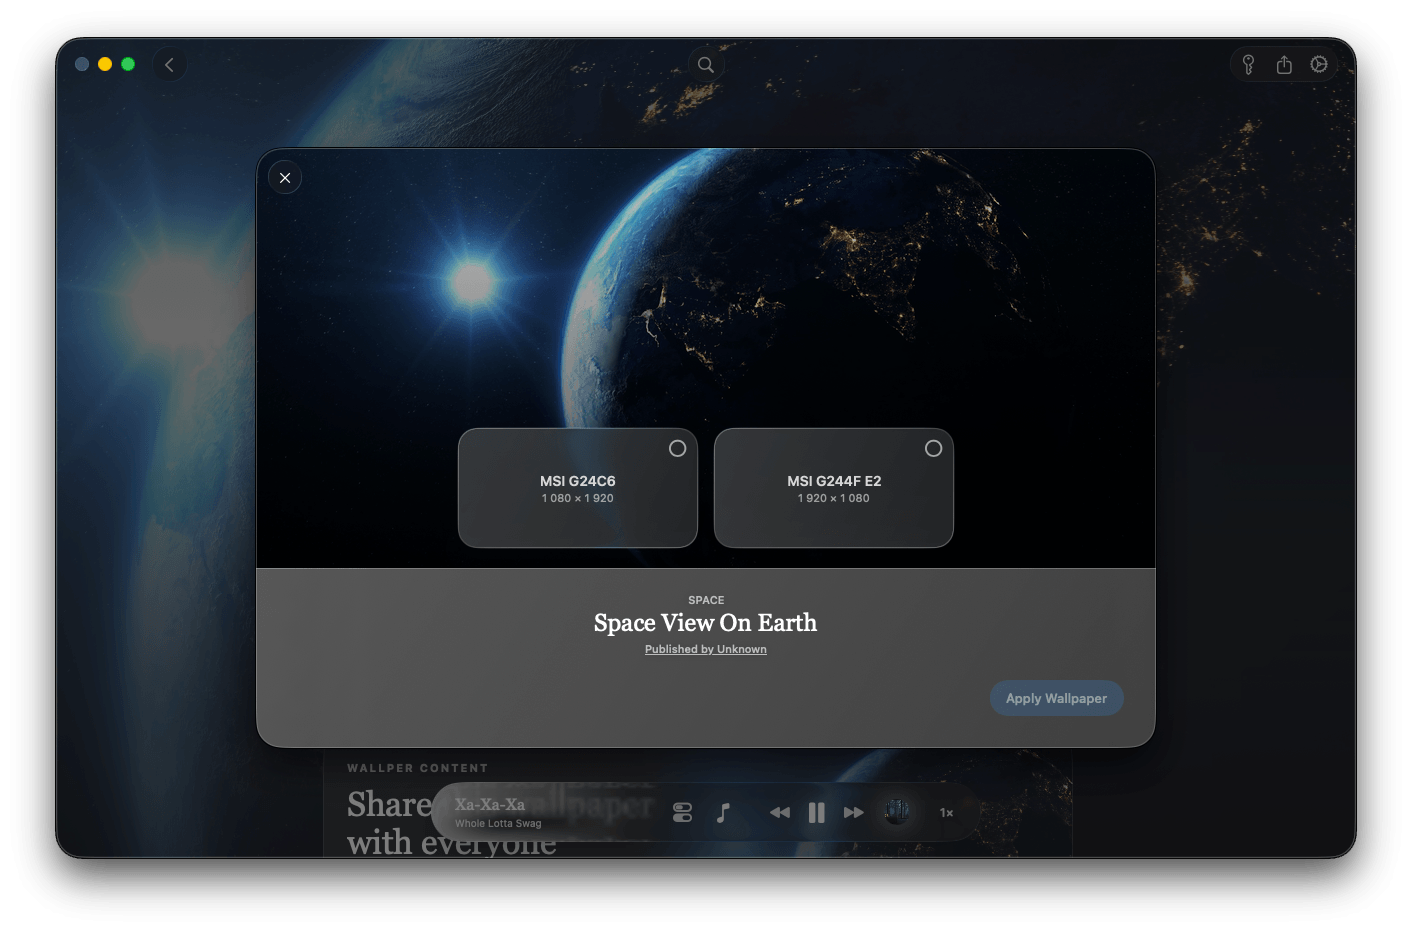Skip to next track
The height and width of the screenshot is (932, 1412).
[853, 813]
